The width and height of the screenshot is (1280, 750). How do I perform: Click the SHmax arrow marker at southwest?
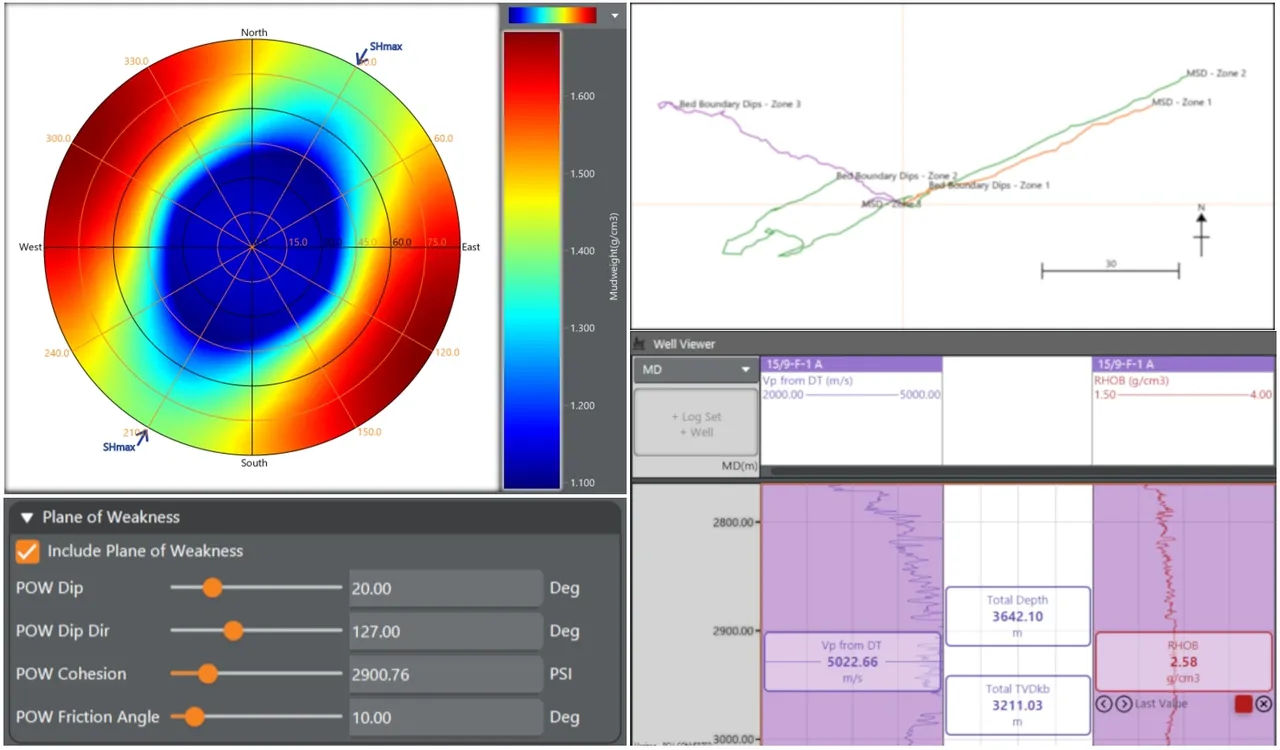pyautogui.click(x=142, y=435)
